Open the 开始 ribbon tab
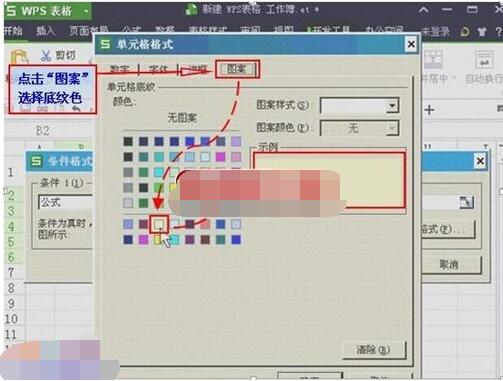The image size is (503, 381). [x=13, y=31]
